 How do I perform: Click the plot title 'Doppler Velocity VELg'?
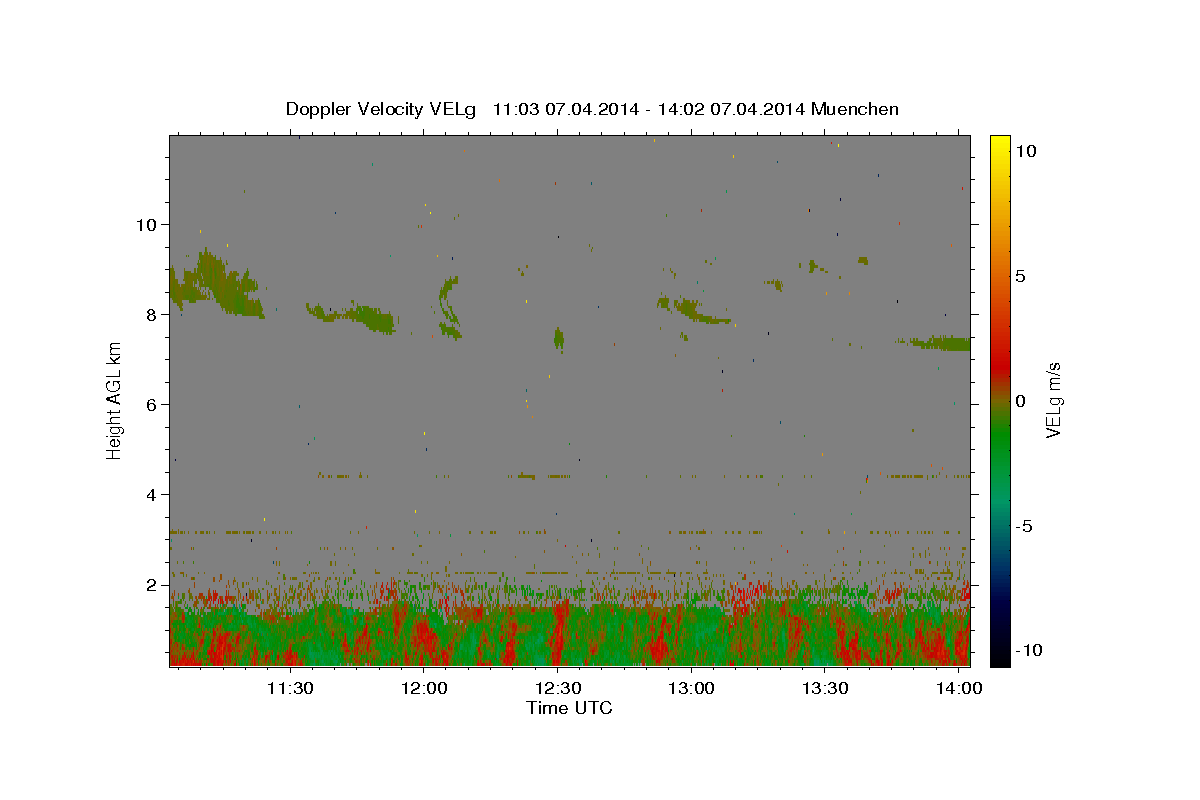pos(381,109)
